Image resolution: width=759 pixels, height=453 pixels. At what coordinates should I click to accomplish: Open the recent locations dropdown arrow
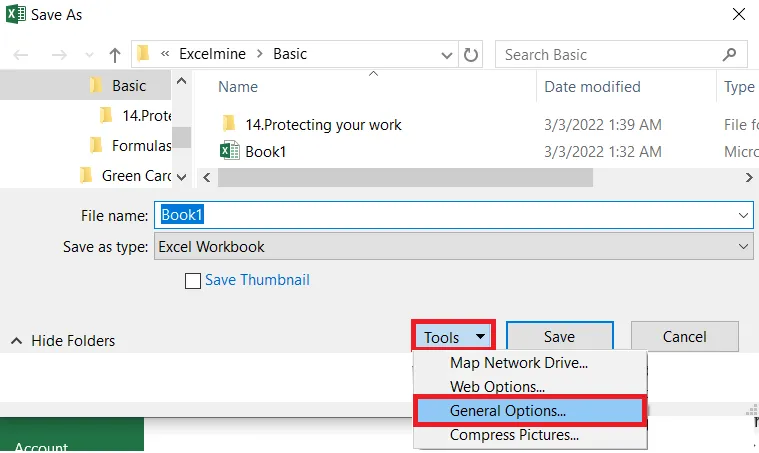[x=89, y=55]
